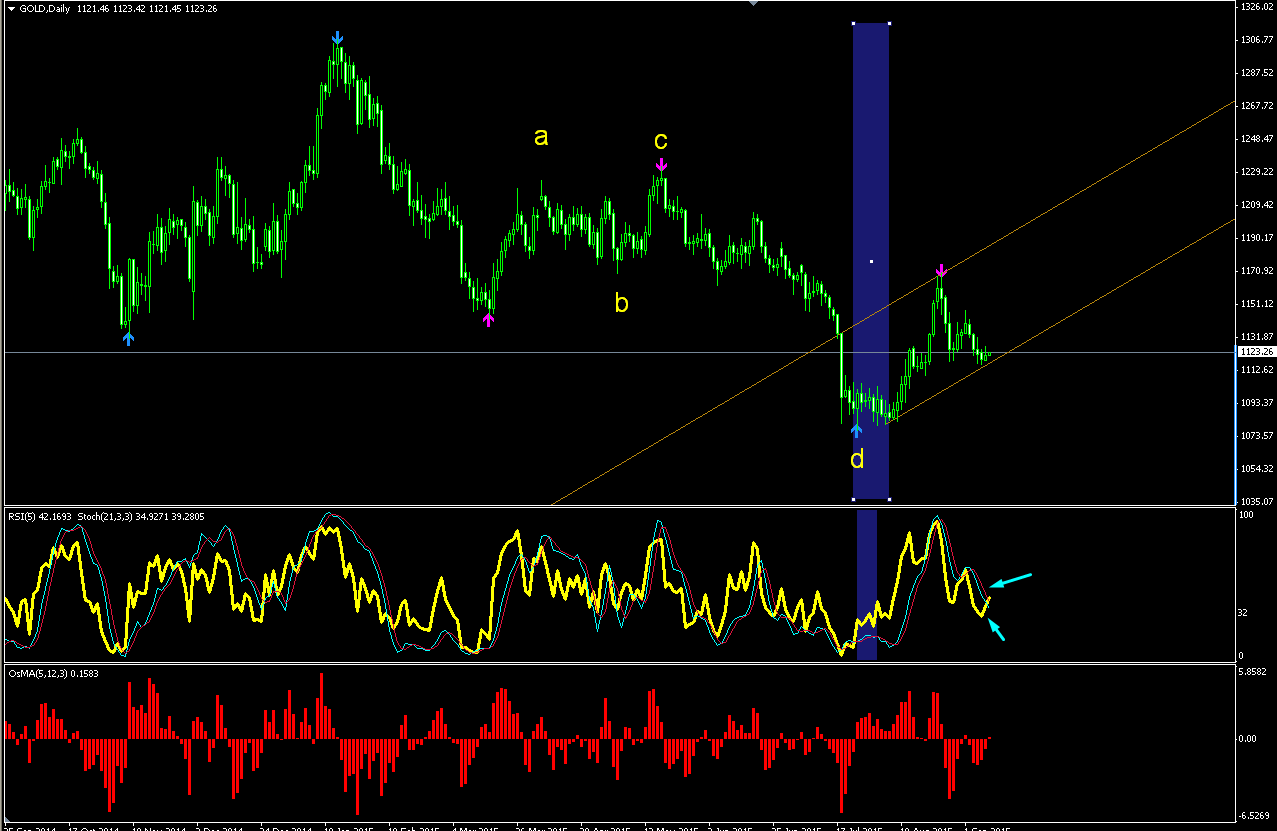Select the magenta down arrow under label c
Screen dimensions: 1277x831
(661, 165)
